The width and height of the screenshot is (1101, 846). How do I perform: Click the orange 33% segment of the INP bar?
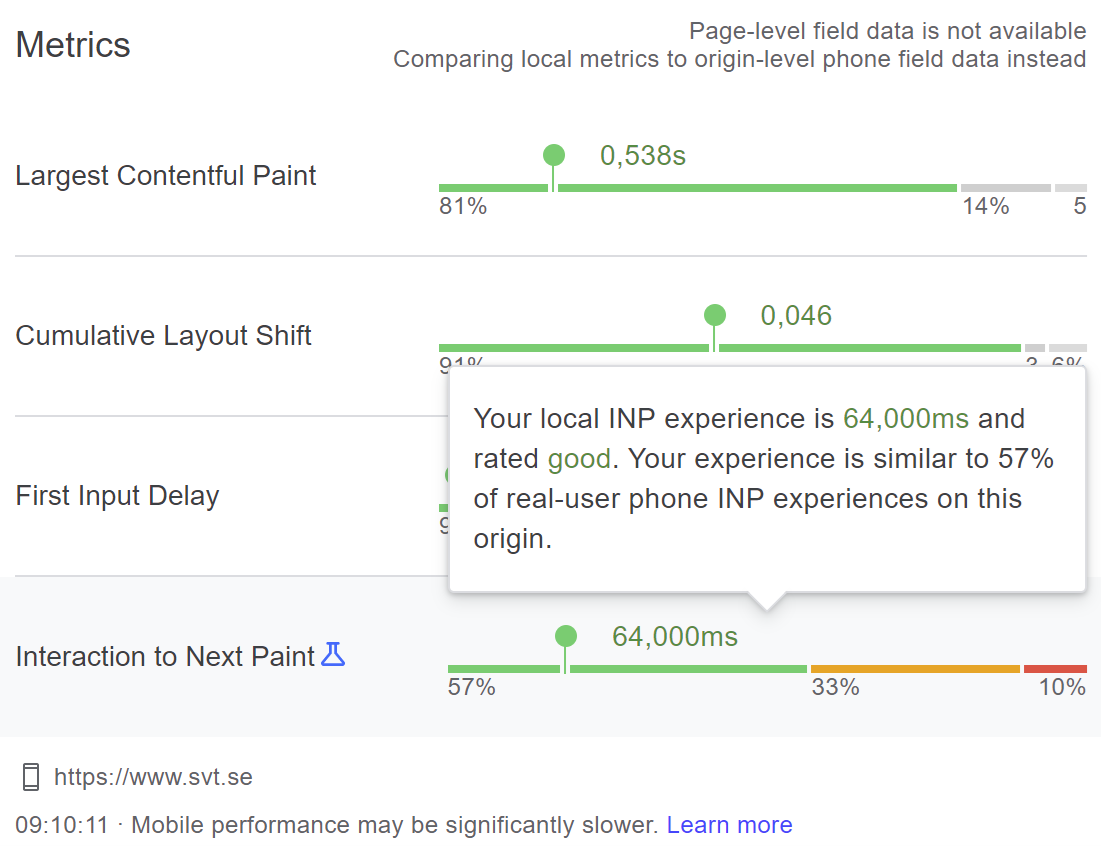click(x=914, y=669)
